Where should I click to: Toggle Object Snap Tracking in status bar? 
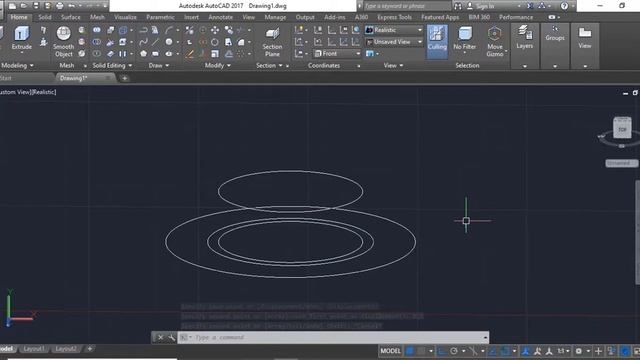pos(493,351)
